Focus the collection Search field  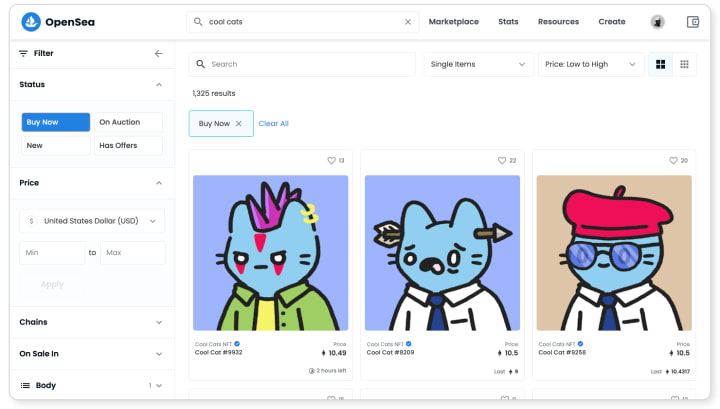pyautogui.click(x=302, y=64)
